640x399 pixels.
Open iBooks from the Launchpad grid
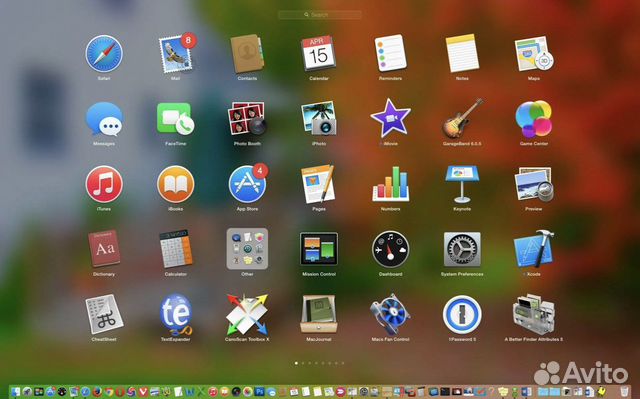tap(176, 184)
